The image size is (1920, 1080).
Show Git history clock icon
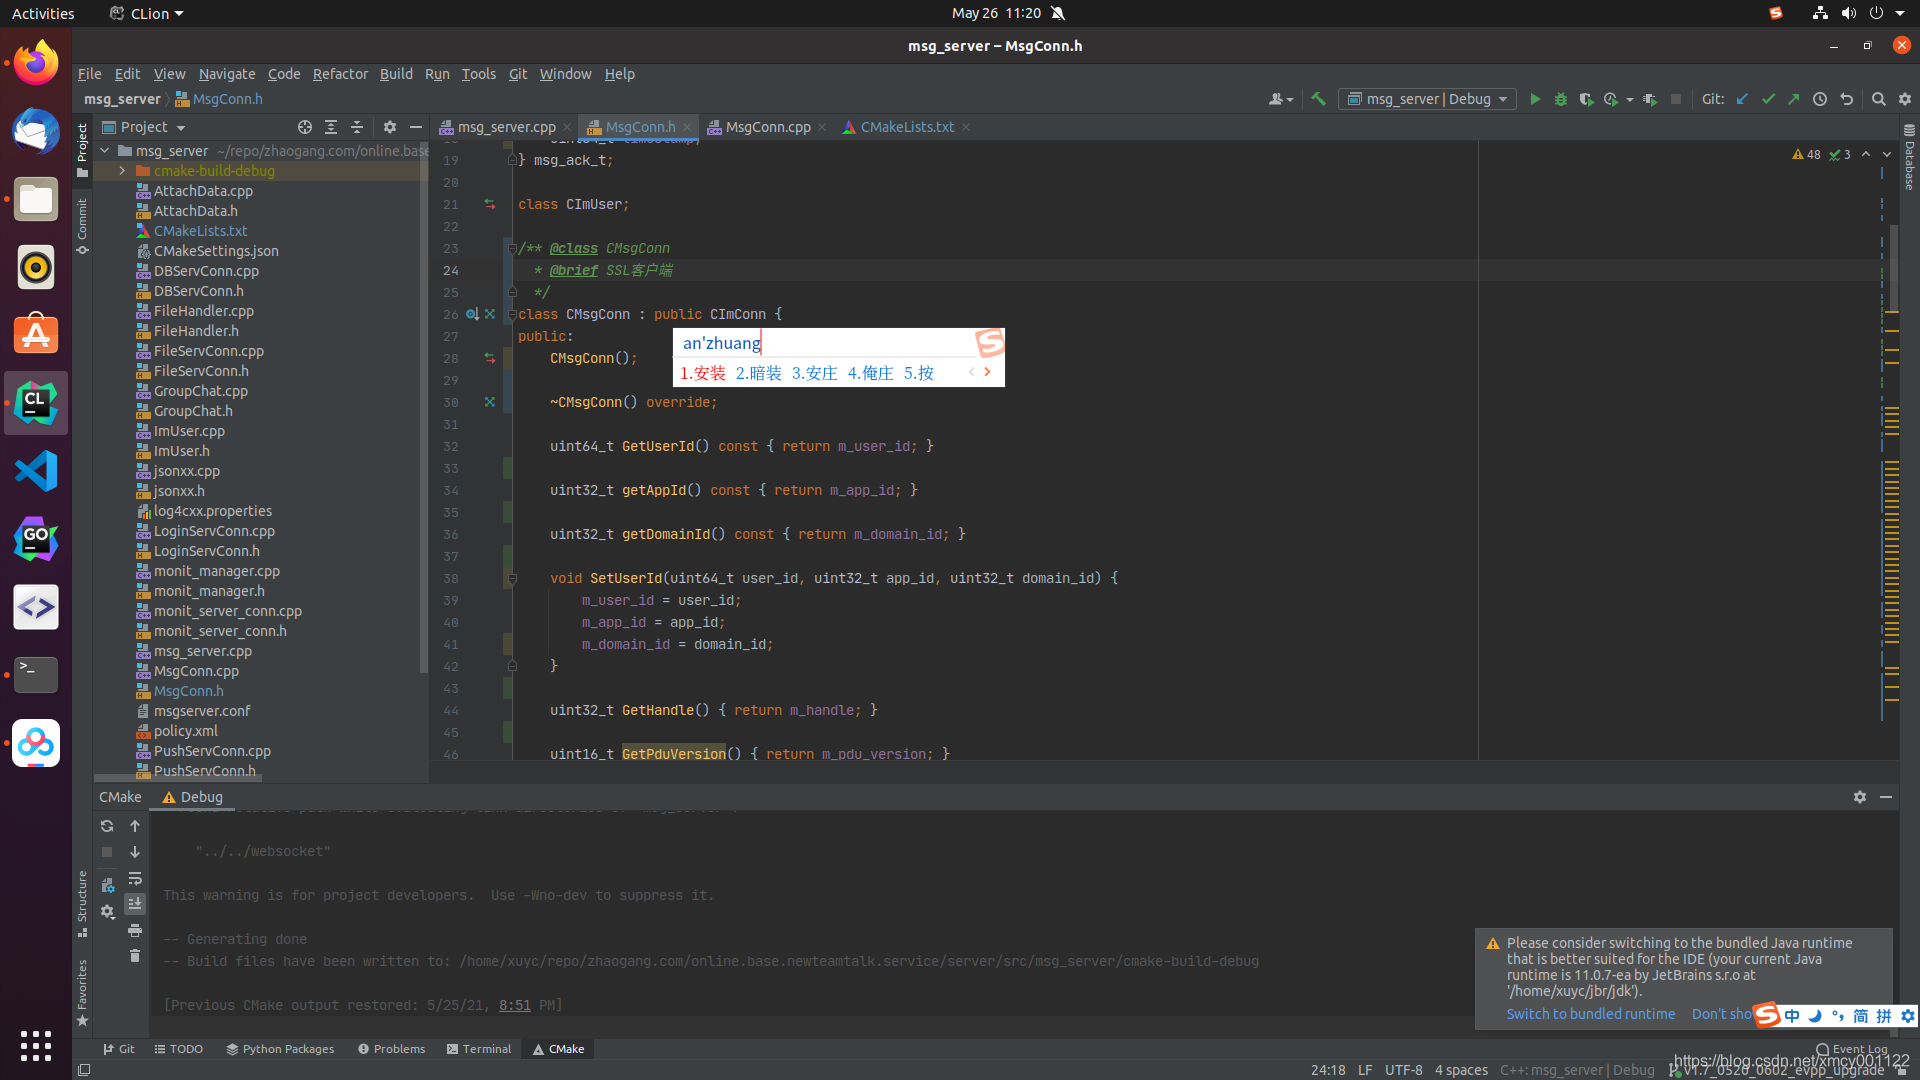1820,99
